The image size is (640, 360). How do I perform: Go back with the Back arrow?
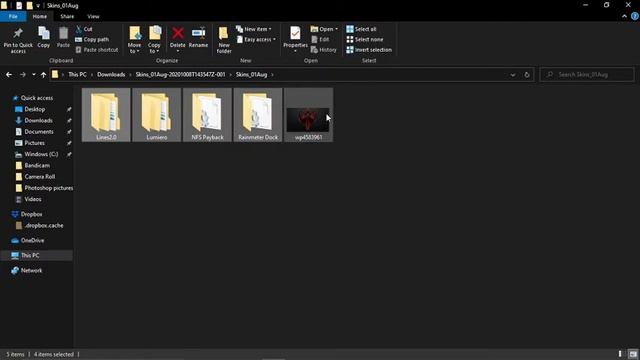pyautogui.click(x=9, y=75)
